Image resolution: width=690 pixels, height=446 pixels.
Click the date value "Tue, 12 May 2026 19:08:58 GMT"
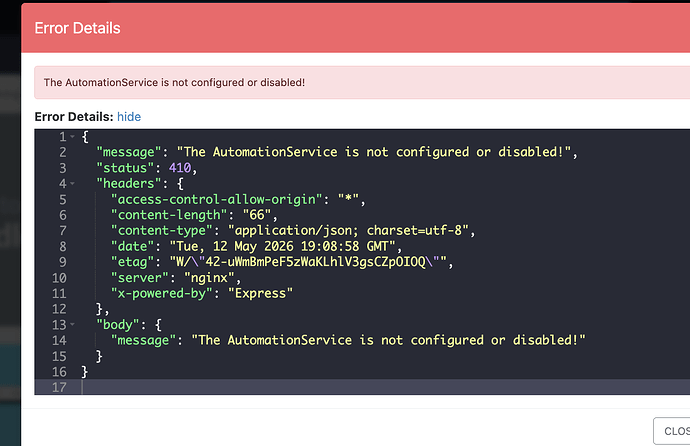(283, 246)
